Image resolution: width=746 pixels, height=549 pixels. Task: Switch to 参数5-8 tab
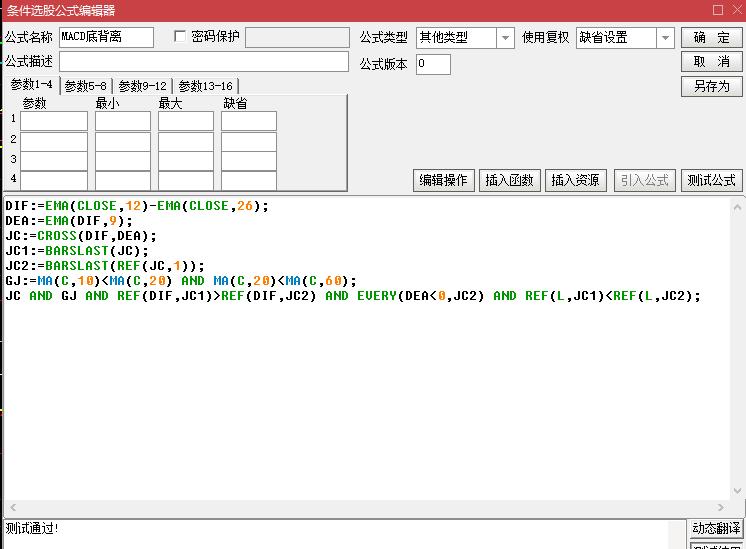[x=85, y=86]
